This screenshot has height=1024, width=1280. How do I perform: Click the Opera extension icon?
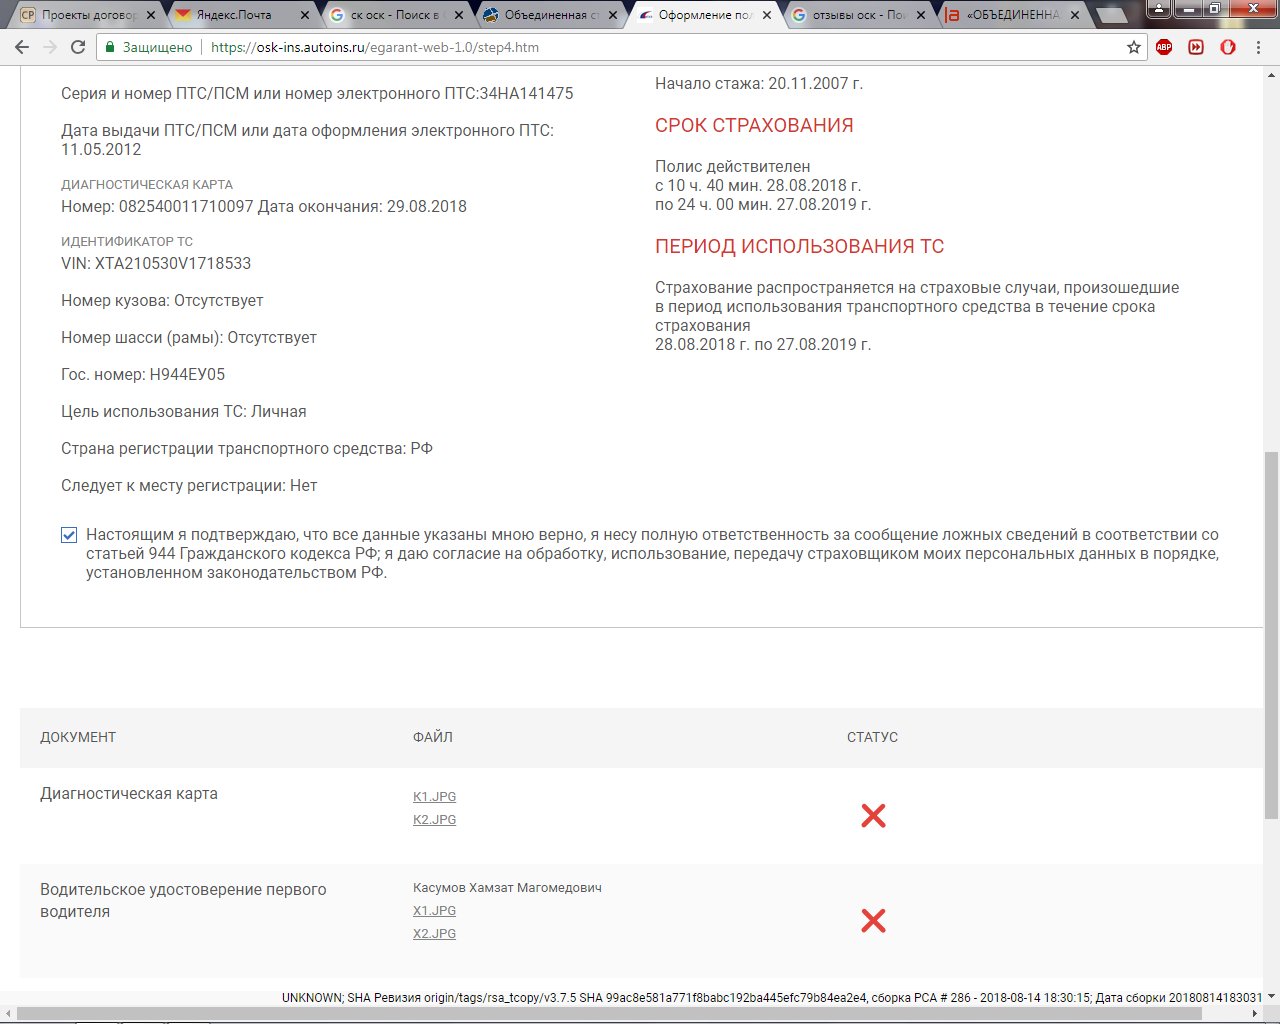click(1228, 47)
